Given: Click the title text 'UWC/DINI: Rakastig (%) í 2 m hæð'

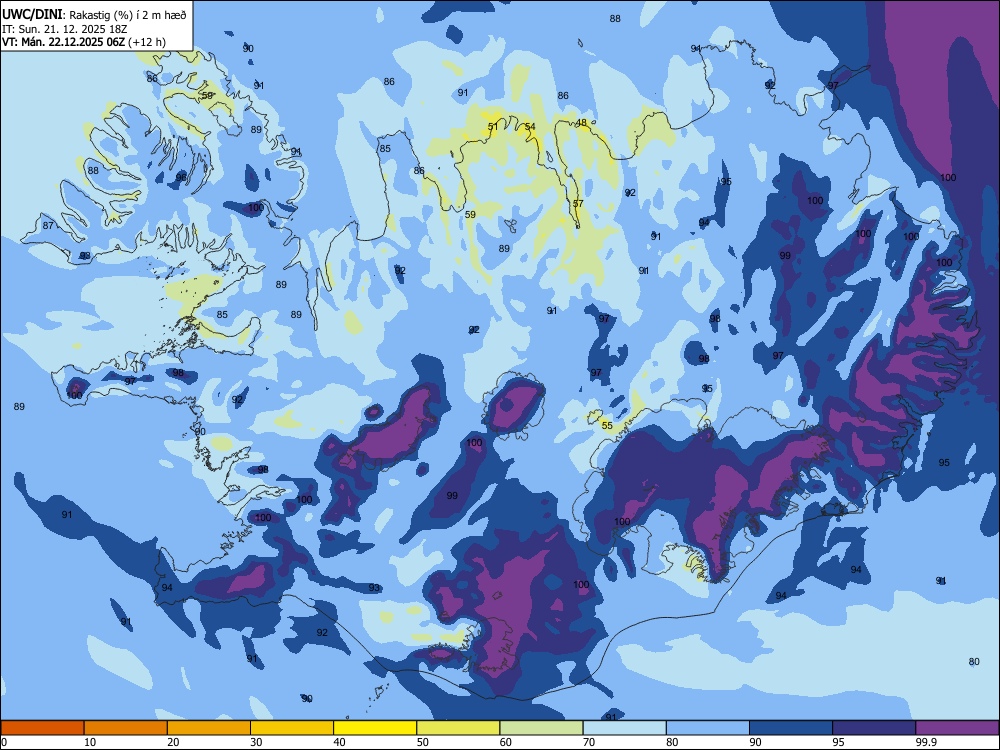Looking at the screenshot, I should (94, 15).
